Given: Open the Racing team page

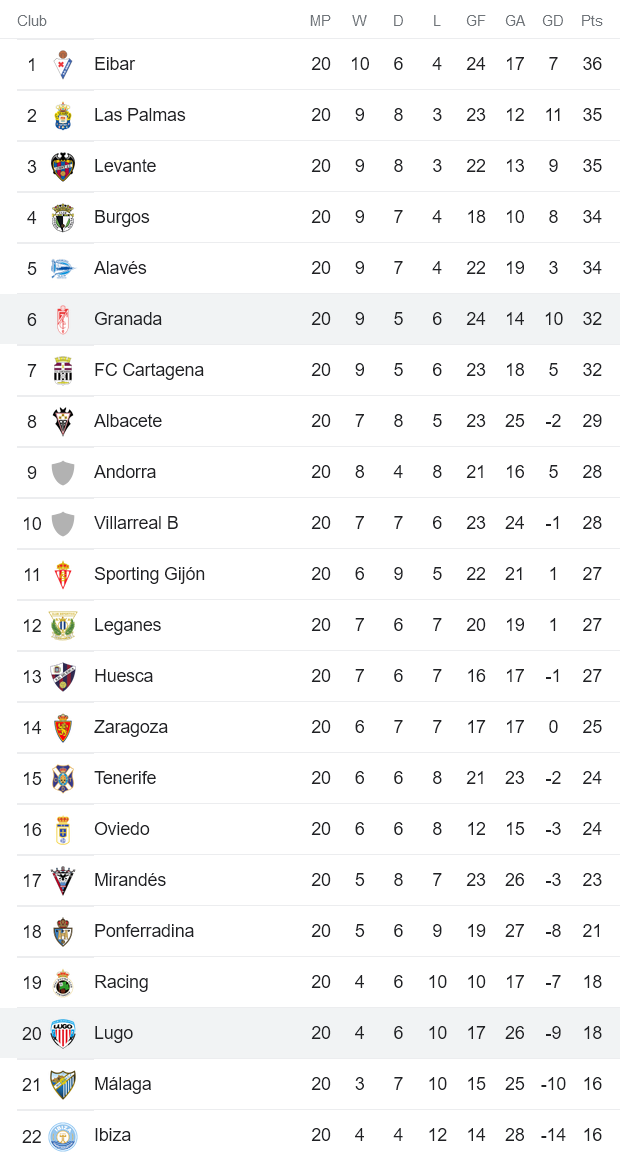Looking at the screenshot, I should pos(121,981).
